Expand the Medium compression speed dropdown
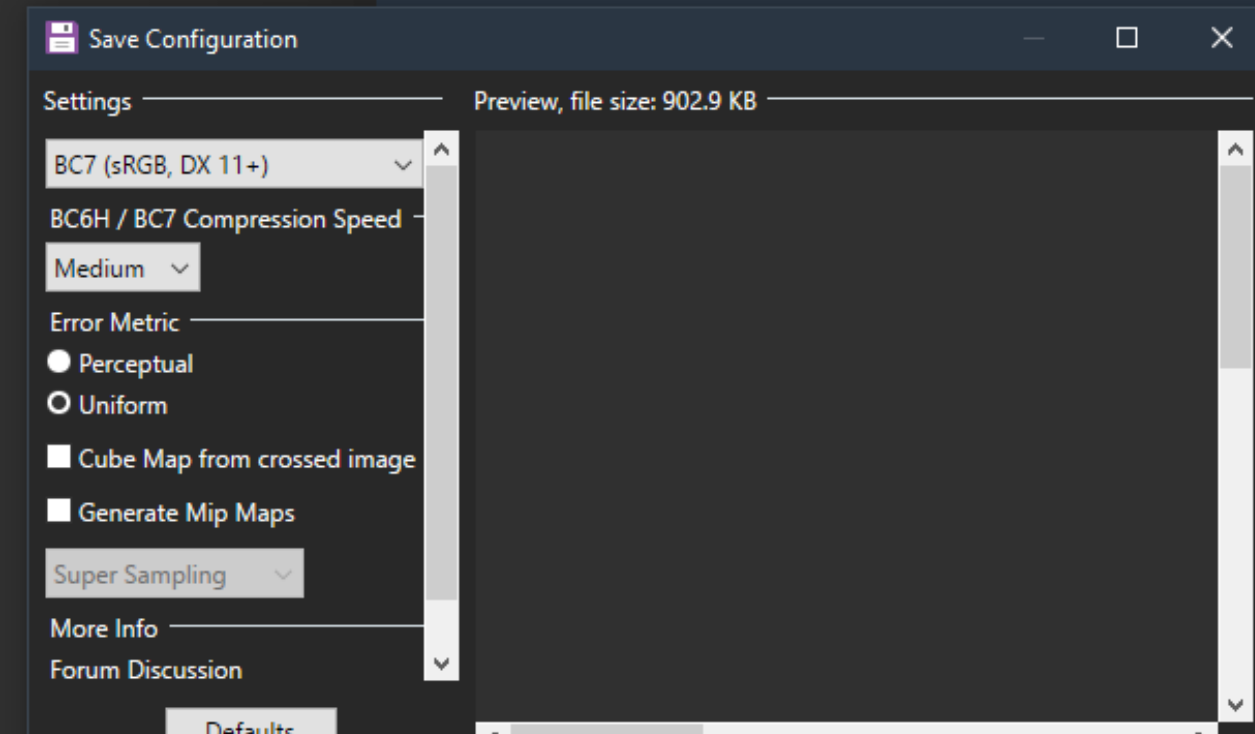Screen dimensions: 1255x734 coord(122,268)
